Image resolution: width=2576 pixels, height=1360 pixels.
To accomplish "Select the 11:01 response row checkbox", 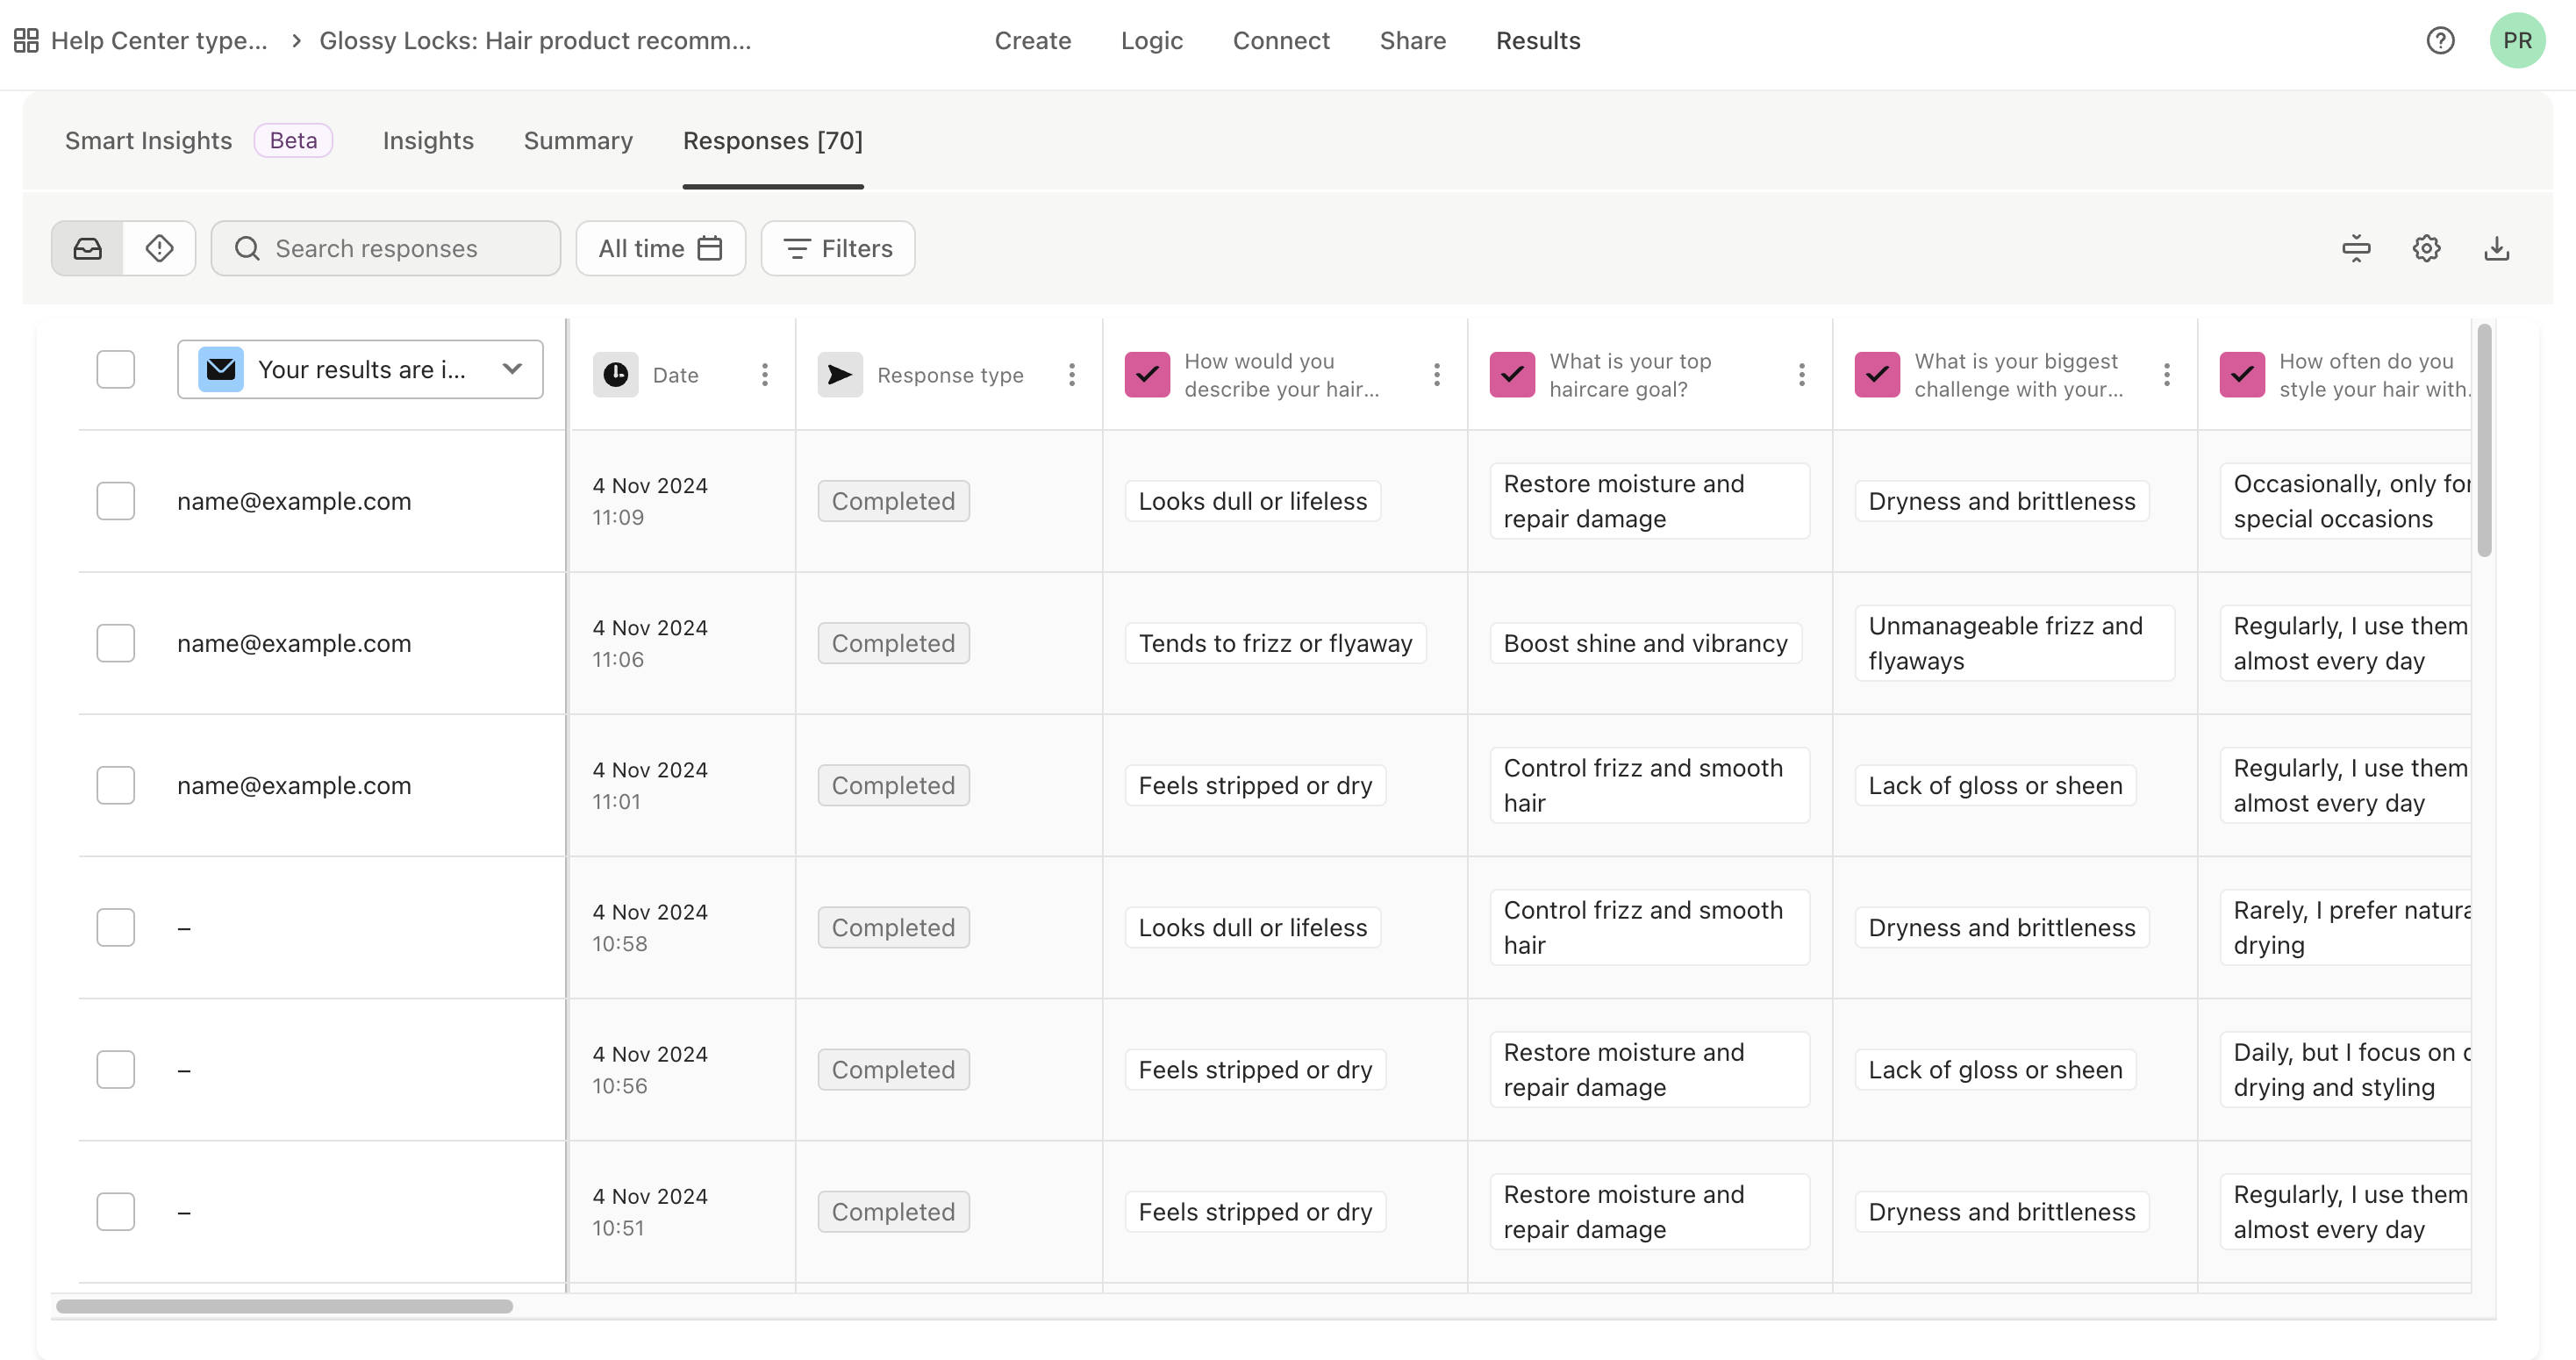I will (x=116, y=785).
